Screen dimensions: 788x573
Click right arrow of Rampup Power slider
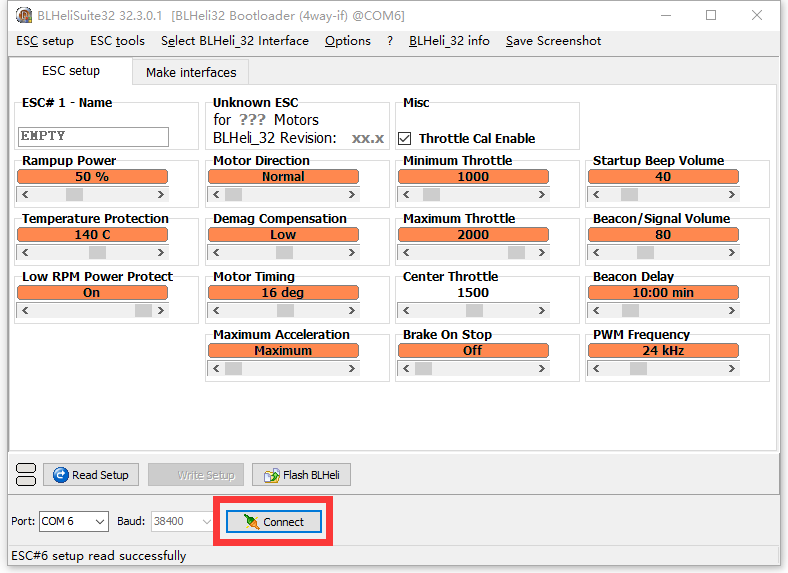(161, 195)
